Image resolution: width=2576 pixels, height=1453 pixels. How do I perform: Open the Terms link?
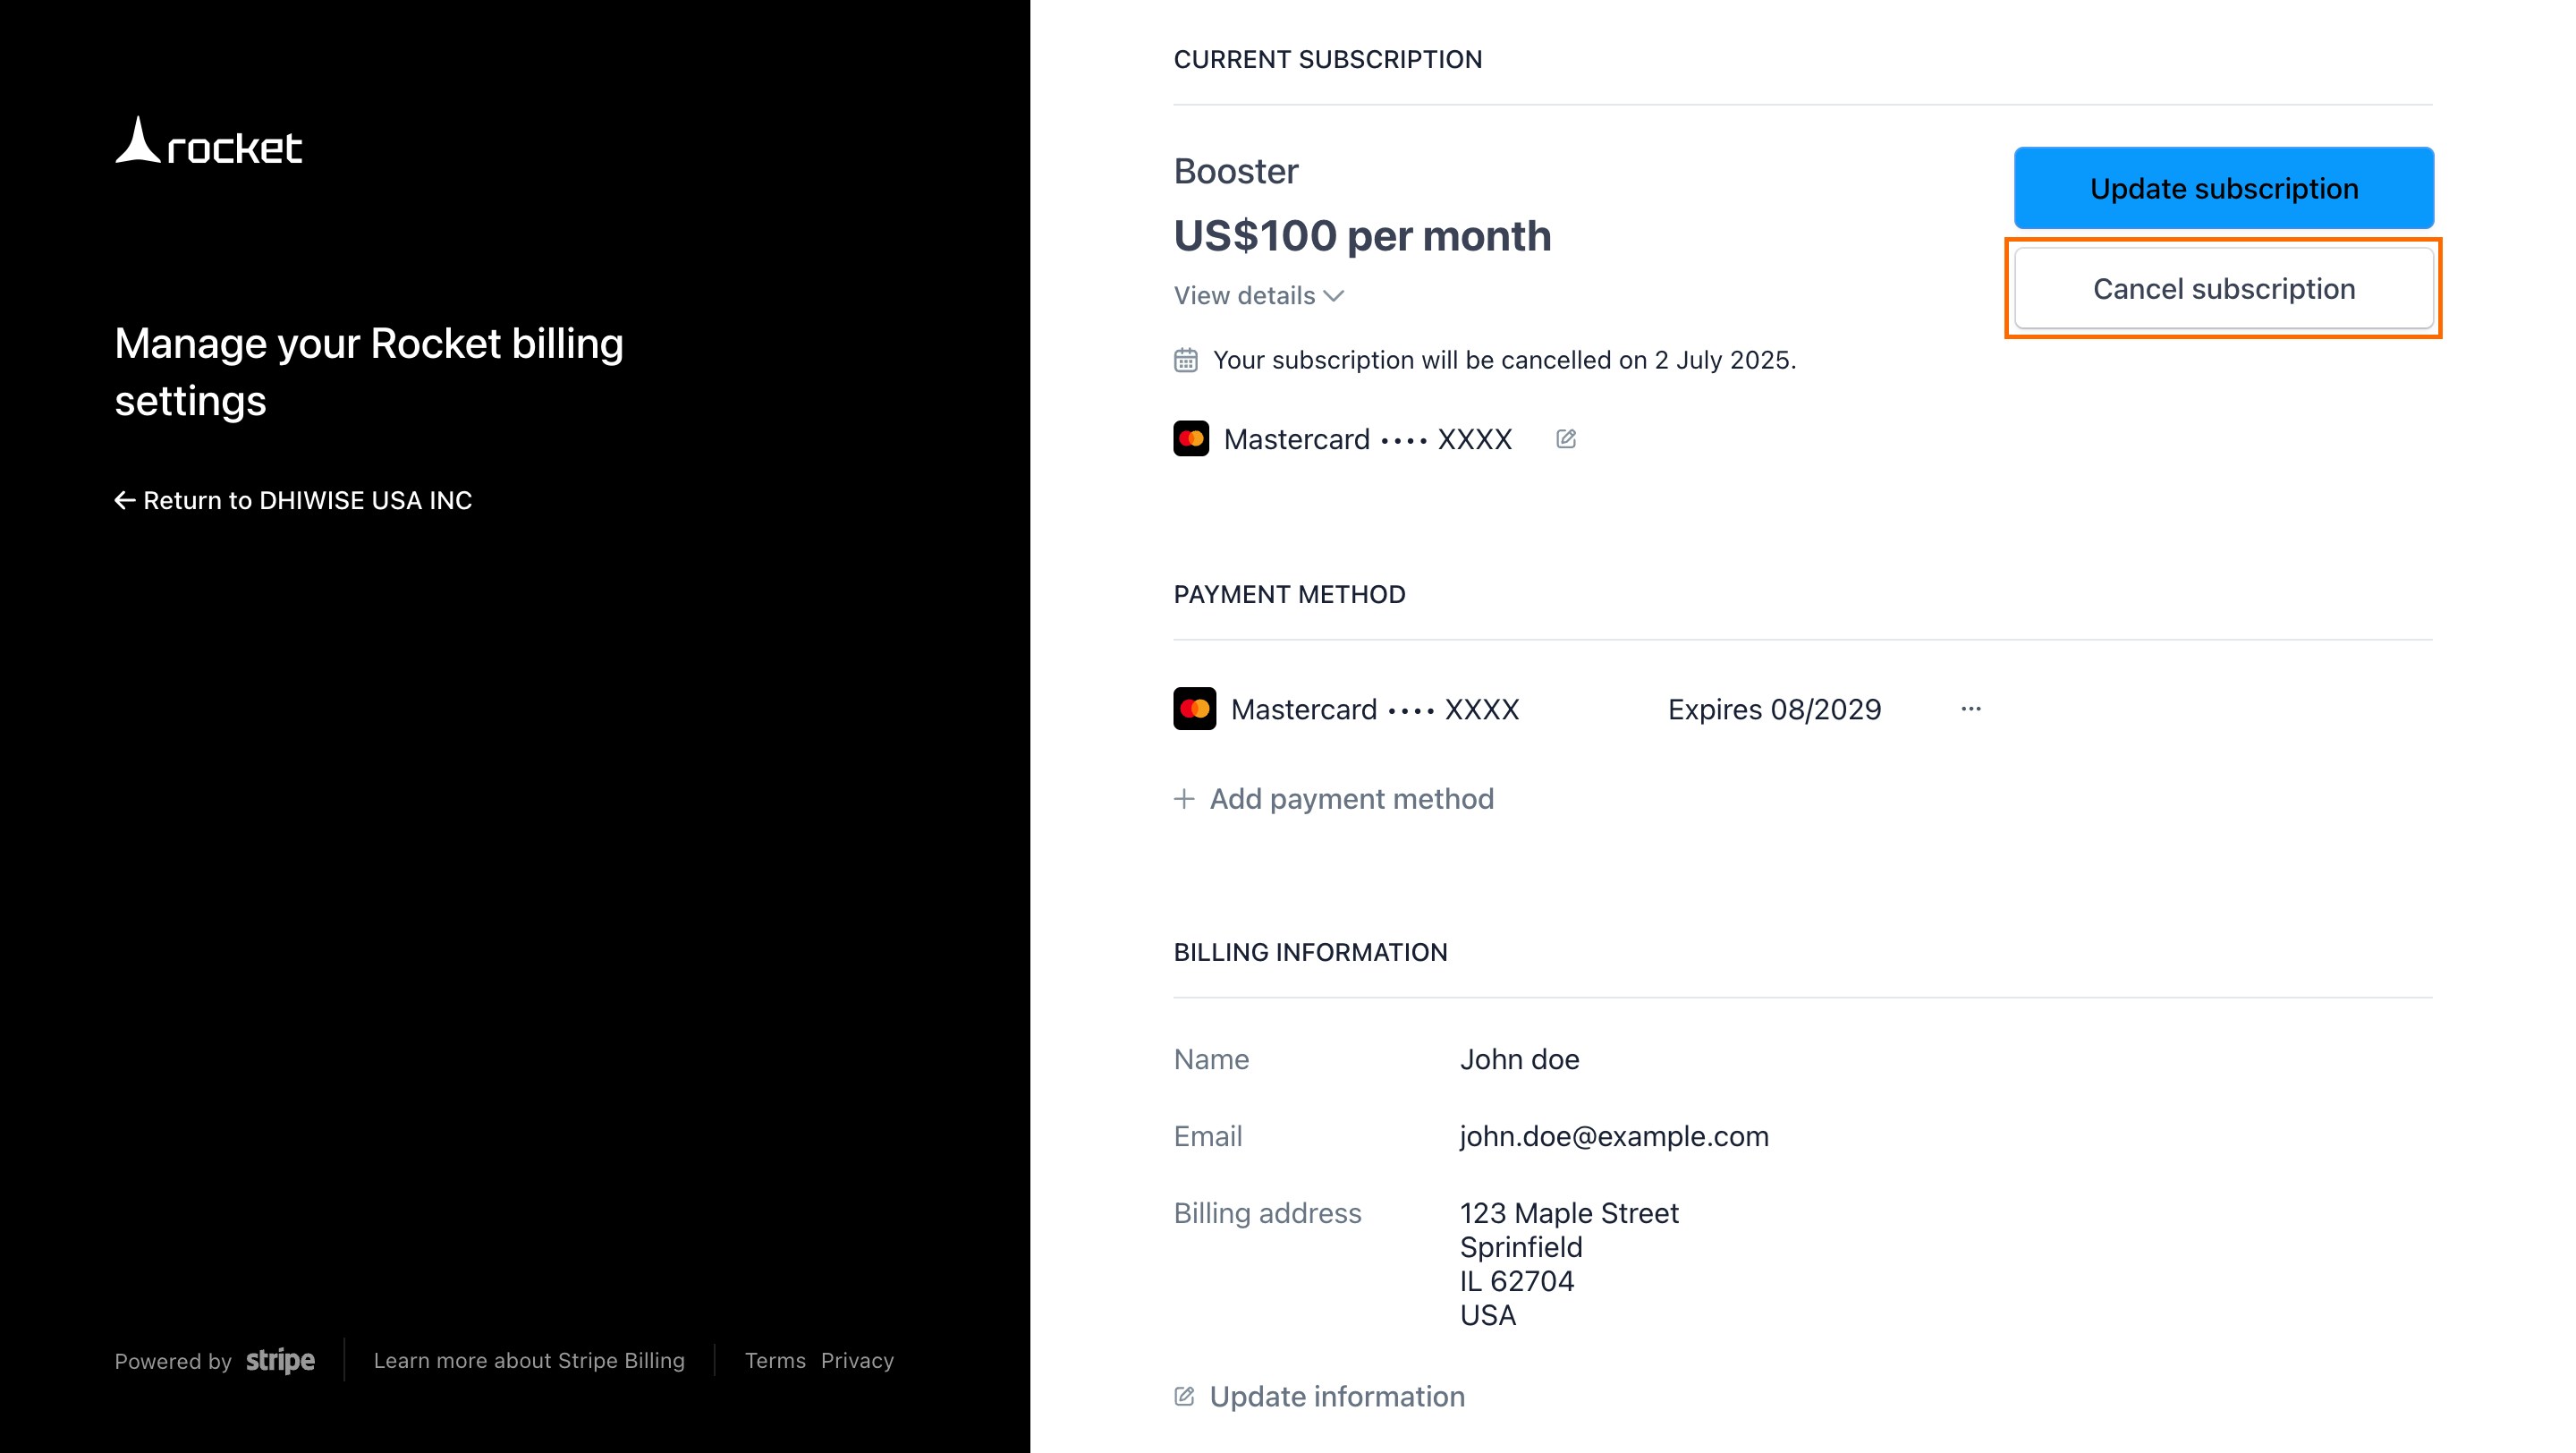(775, 1360)
